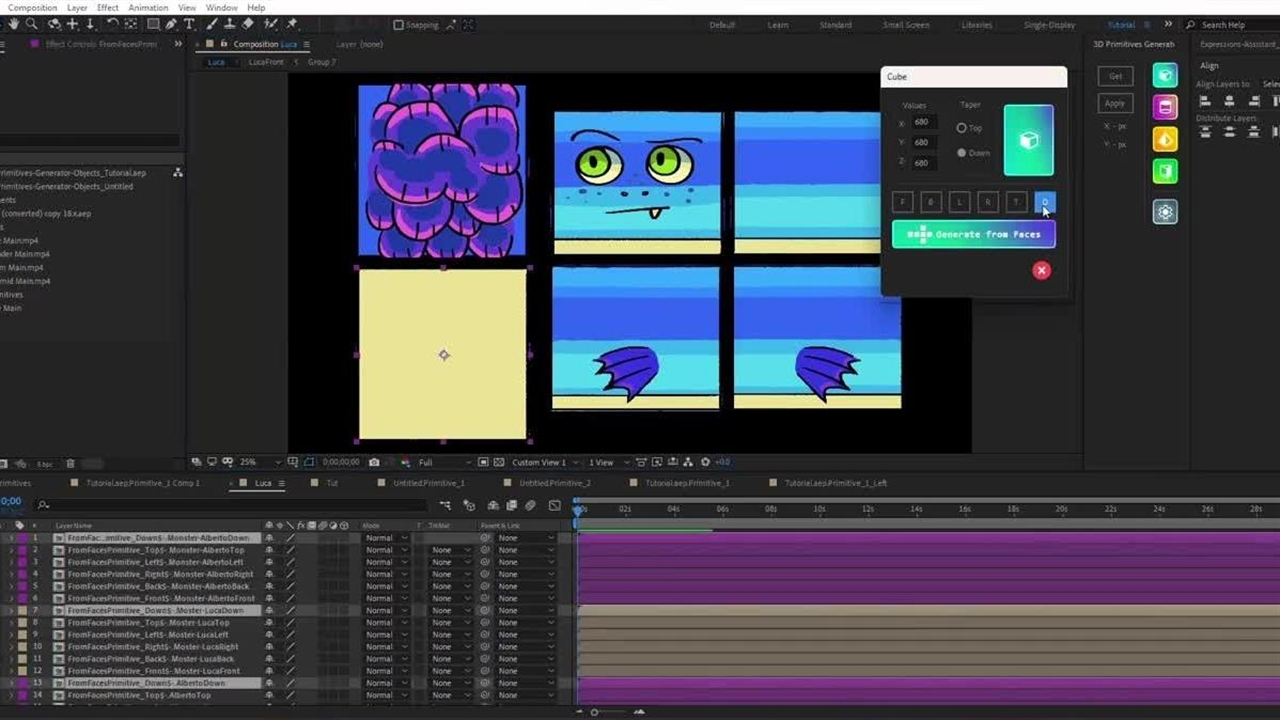Take a snapshot with camera icon

pyautogui.click(x=374, y=462)
